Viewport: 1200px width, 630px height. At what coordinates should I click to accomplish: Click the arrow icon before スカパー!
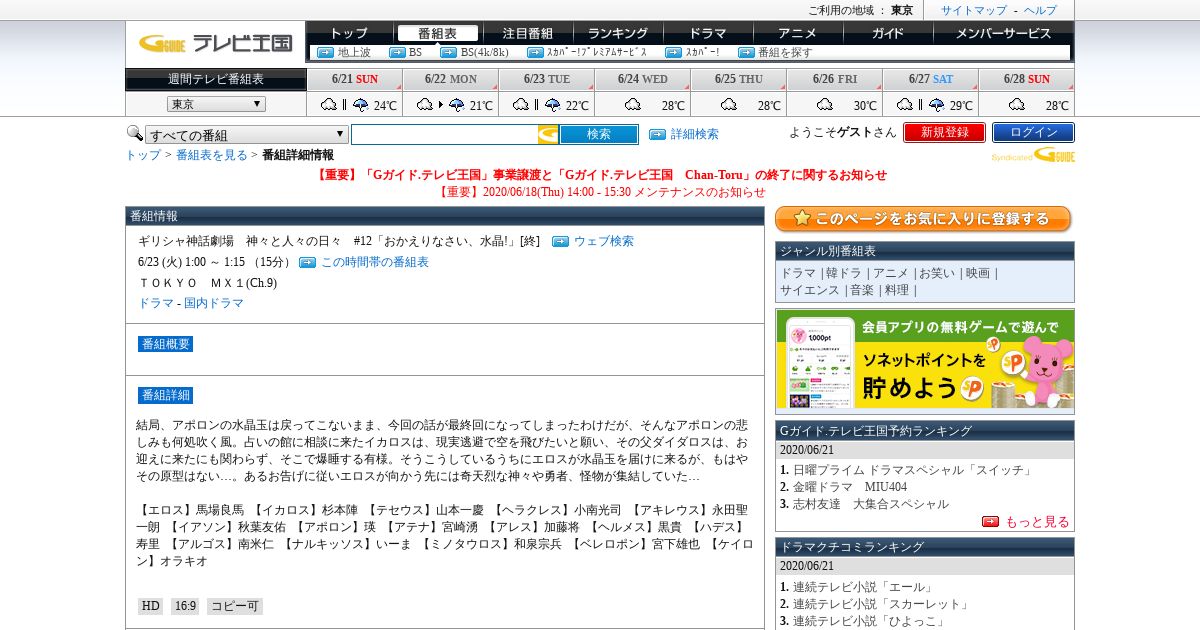pyautogui.click(x=673, y=52)
